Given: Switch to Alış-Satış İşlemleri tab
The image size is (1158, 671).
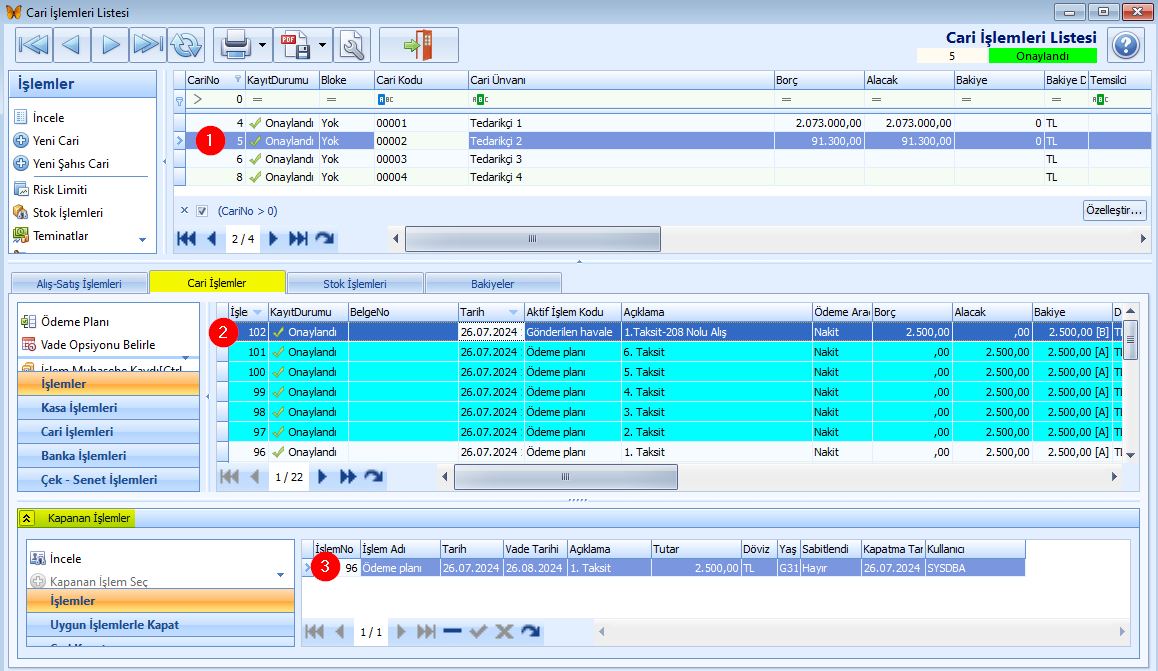Looking at the screenshot, I should pyautogui.click(x=79, y=283).
